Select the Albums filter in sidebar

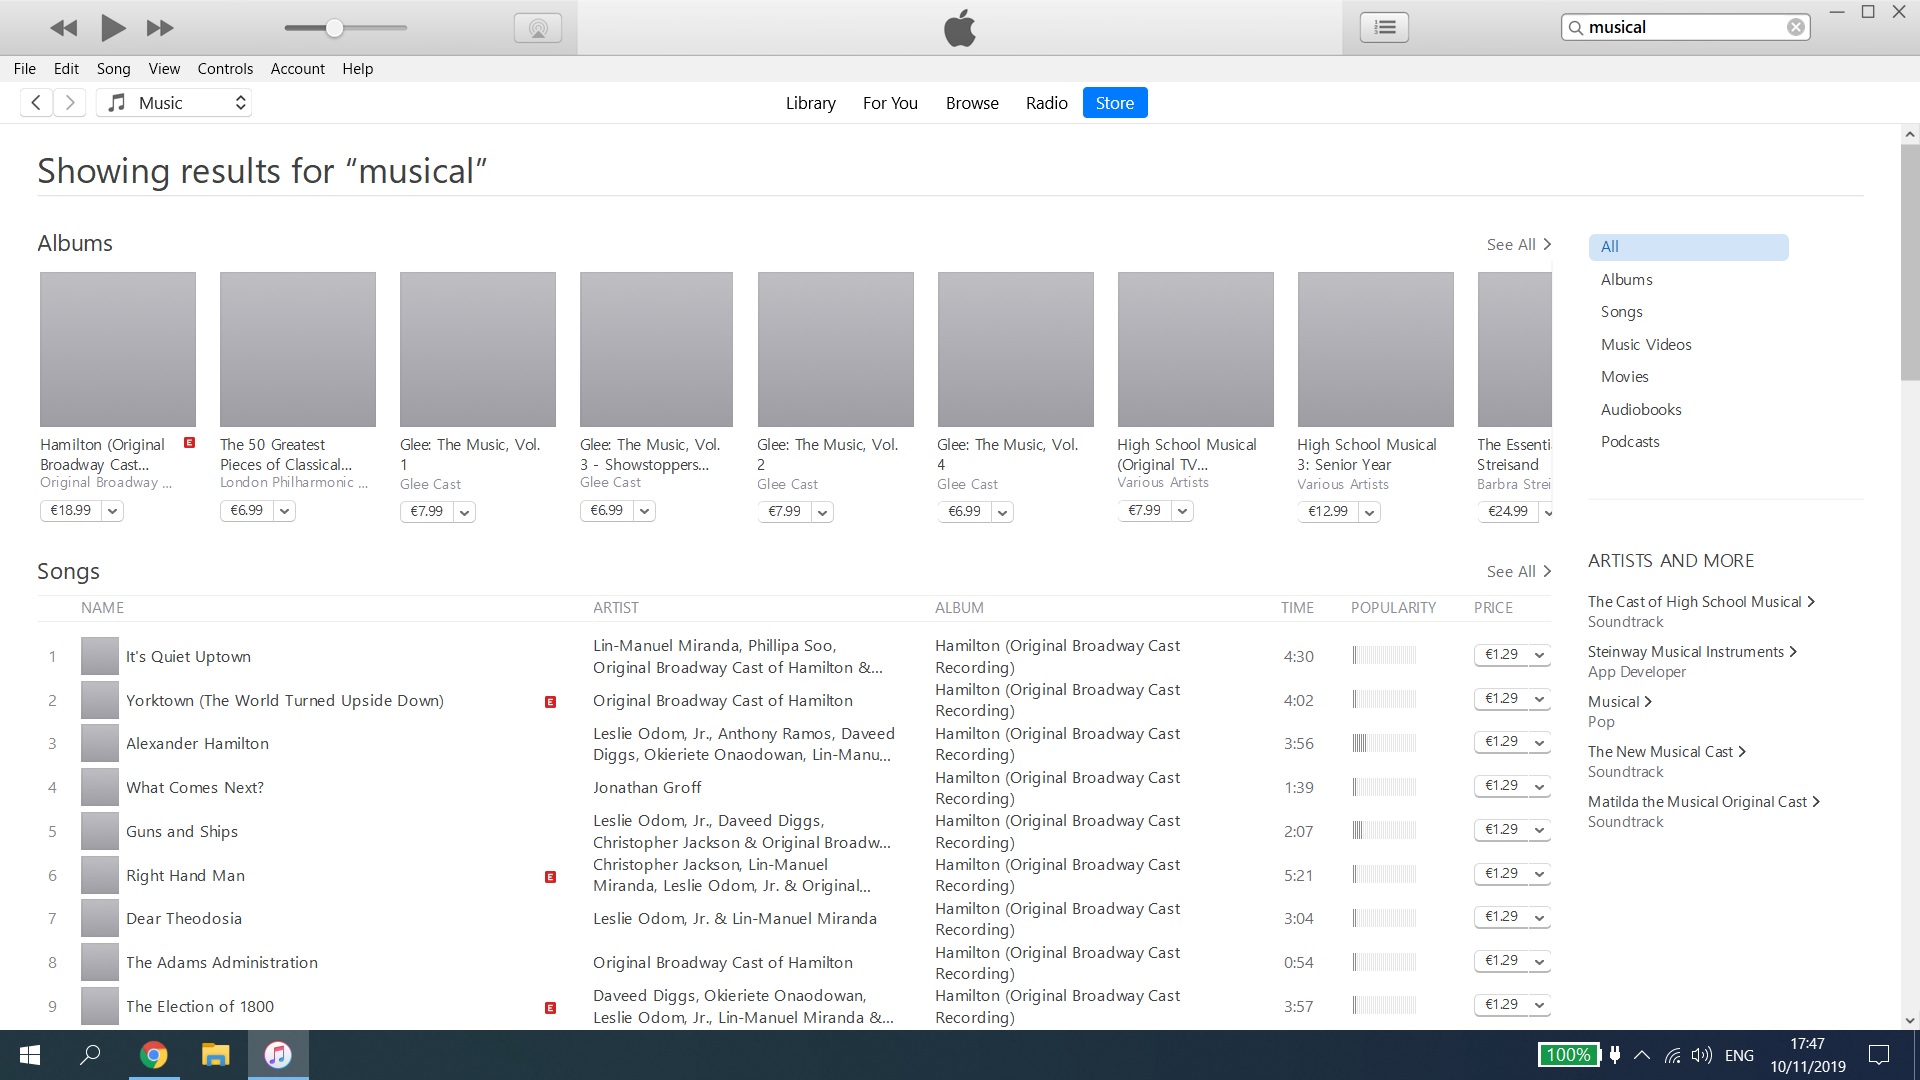click(1626, 279)
